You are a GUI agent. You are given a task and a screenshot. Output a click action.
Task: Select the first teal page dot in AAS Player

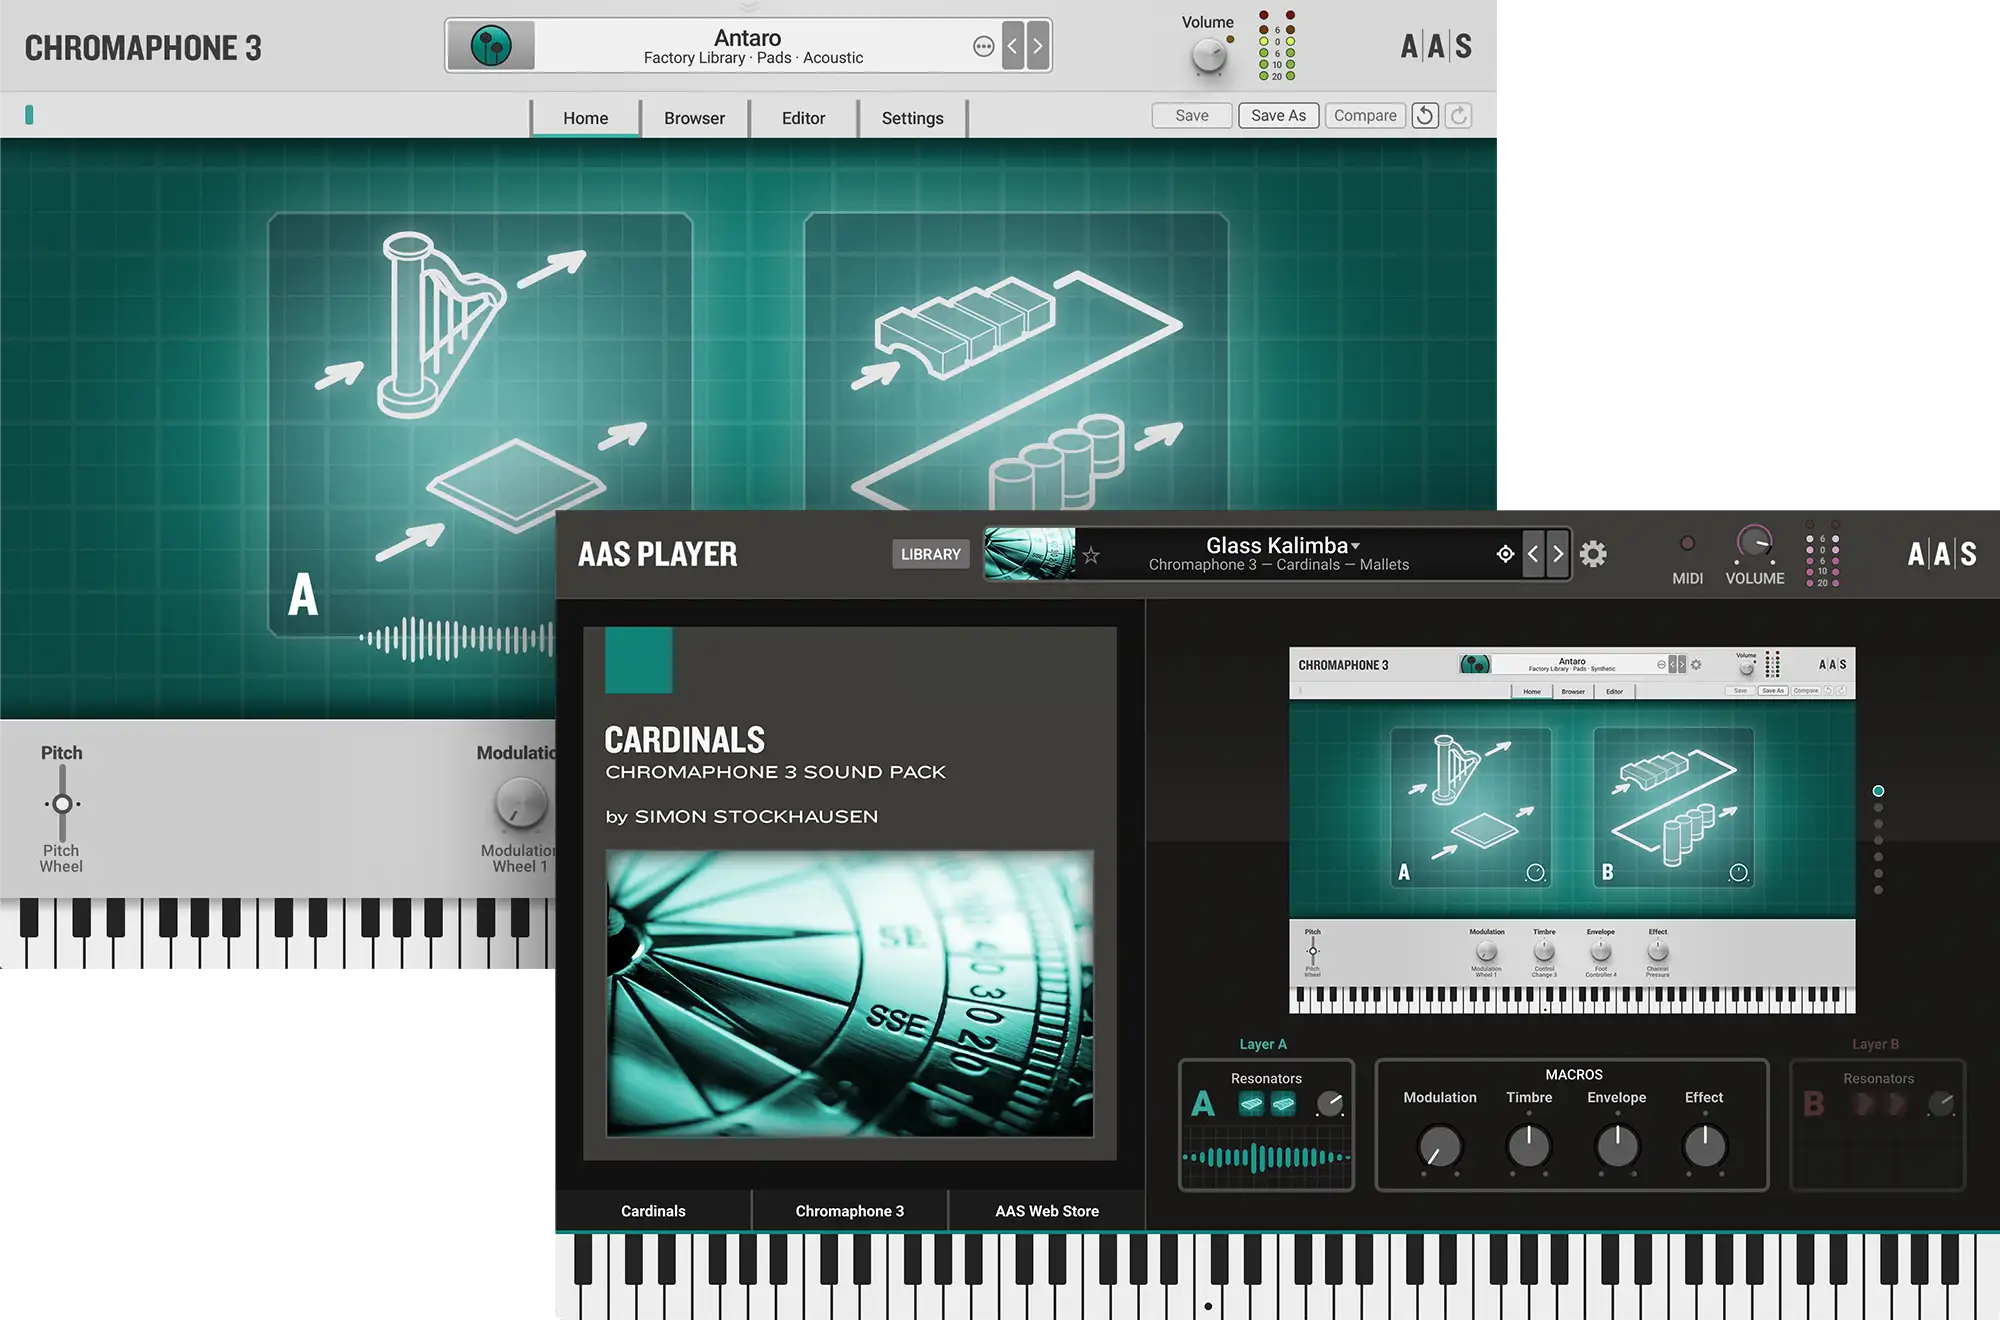(1878, 791)
